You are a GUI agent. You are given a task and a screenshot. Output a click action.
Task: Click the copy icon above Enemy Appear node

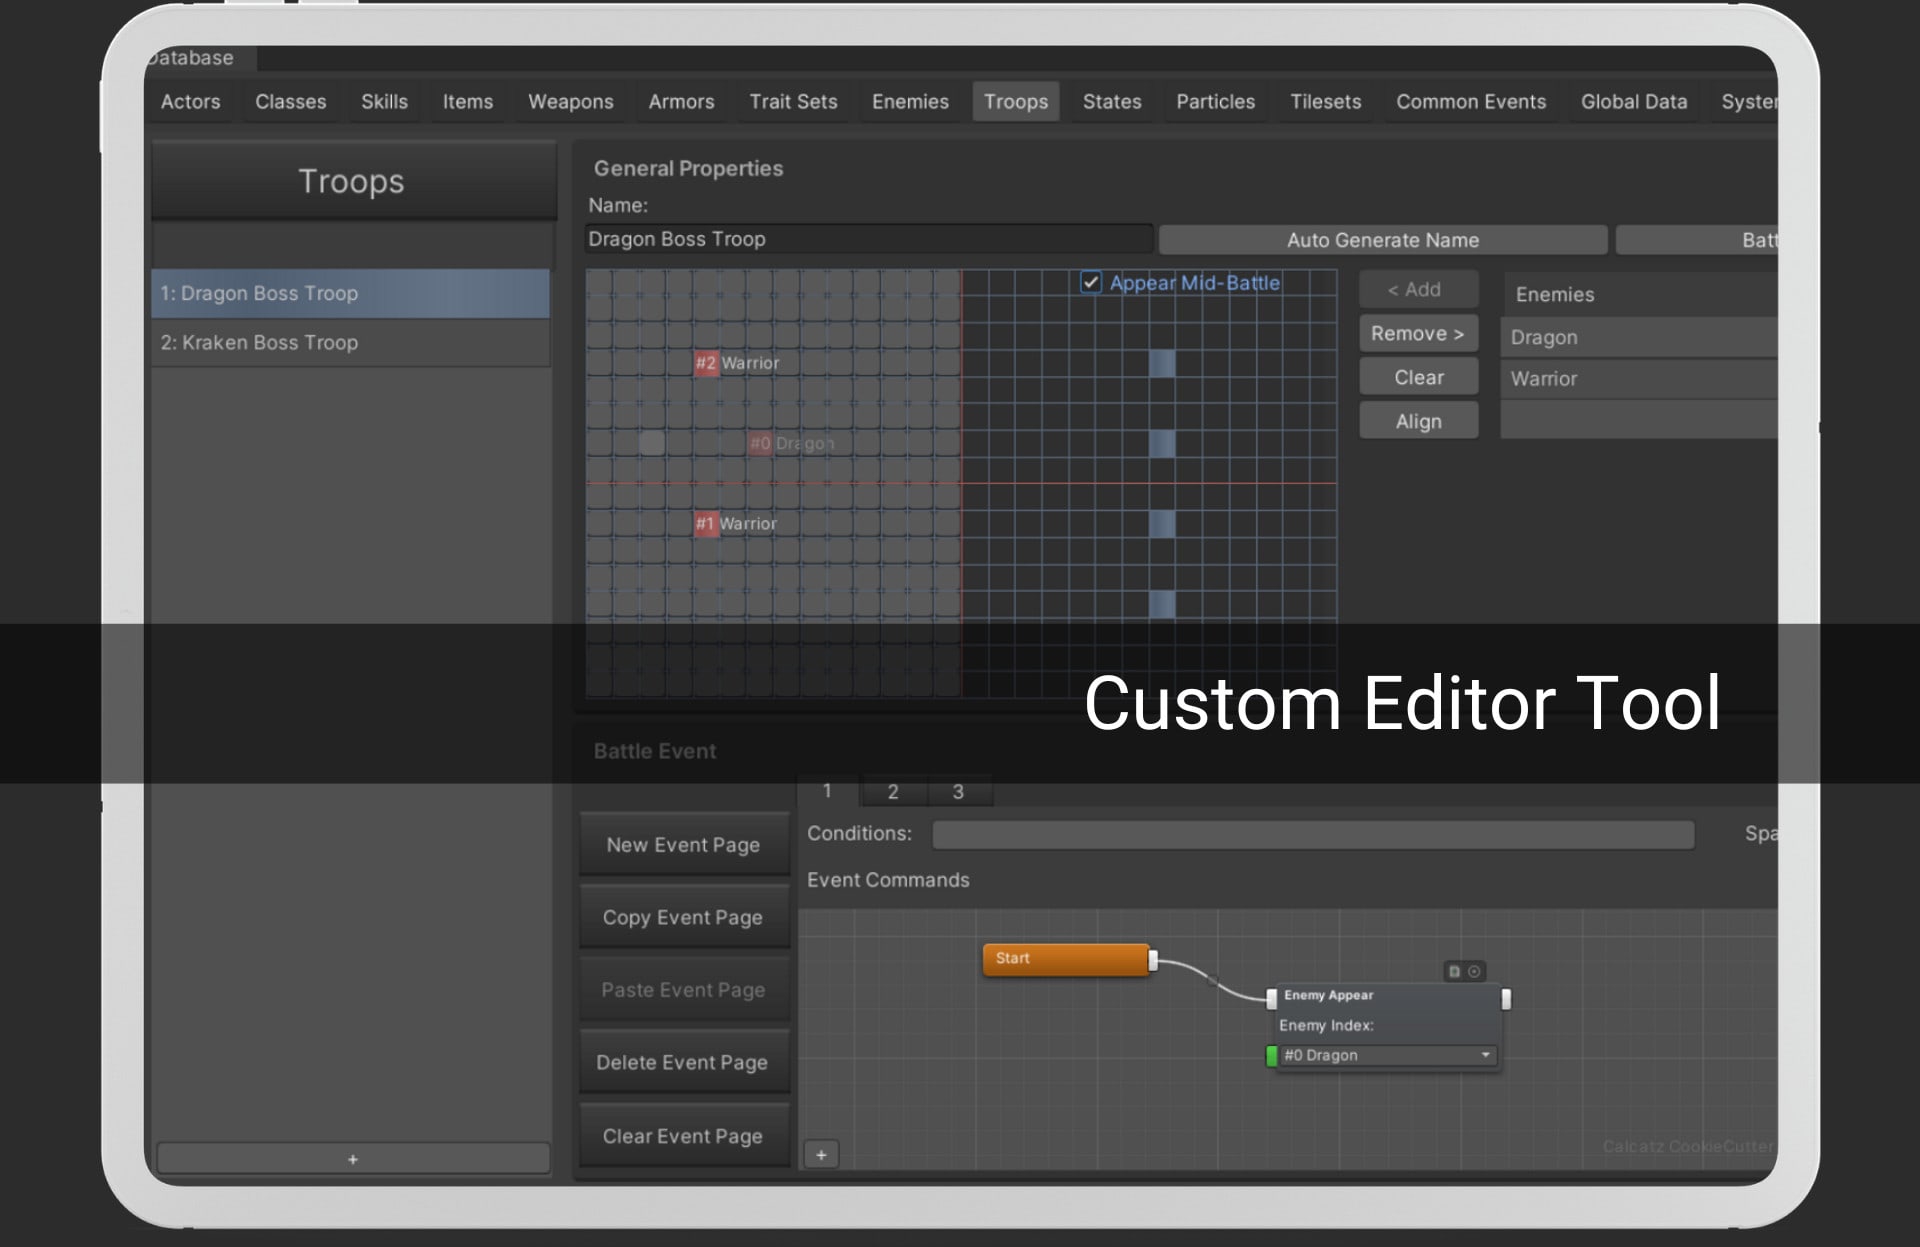[1454, 971]
